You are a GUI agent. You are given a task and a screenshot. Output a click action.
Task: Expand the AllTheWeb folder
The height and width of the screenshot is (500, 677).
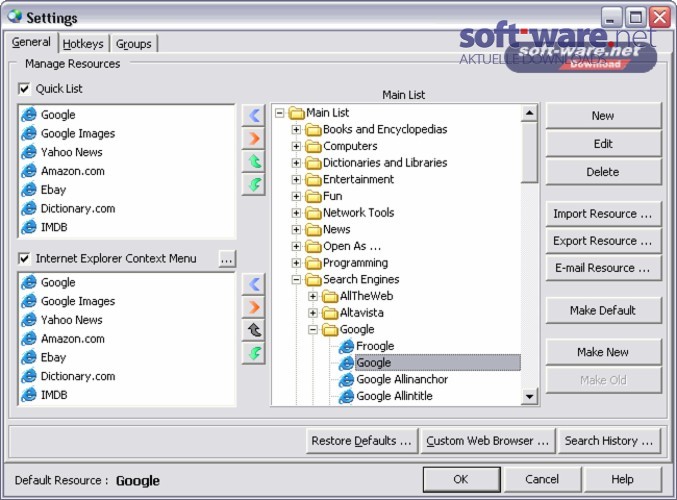(313, 296)
